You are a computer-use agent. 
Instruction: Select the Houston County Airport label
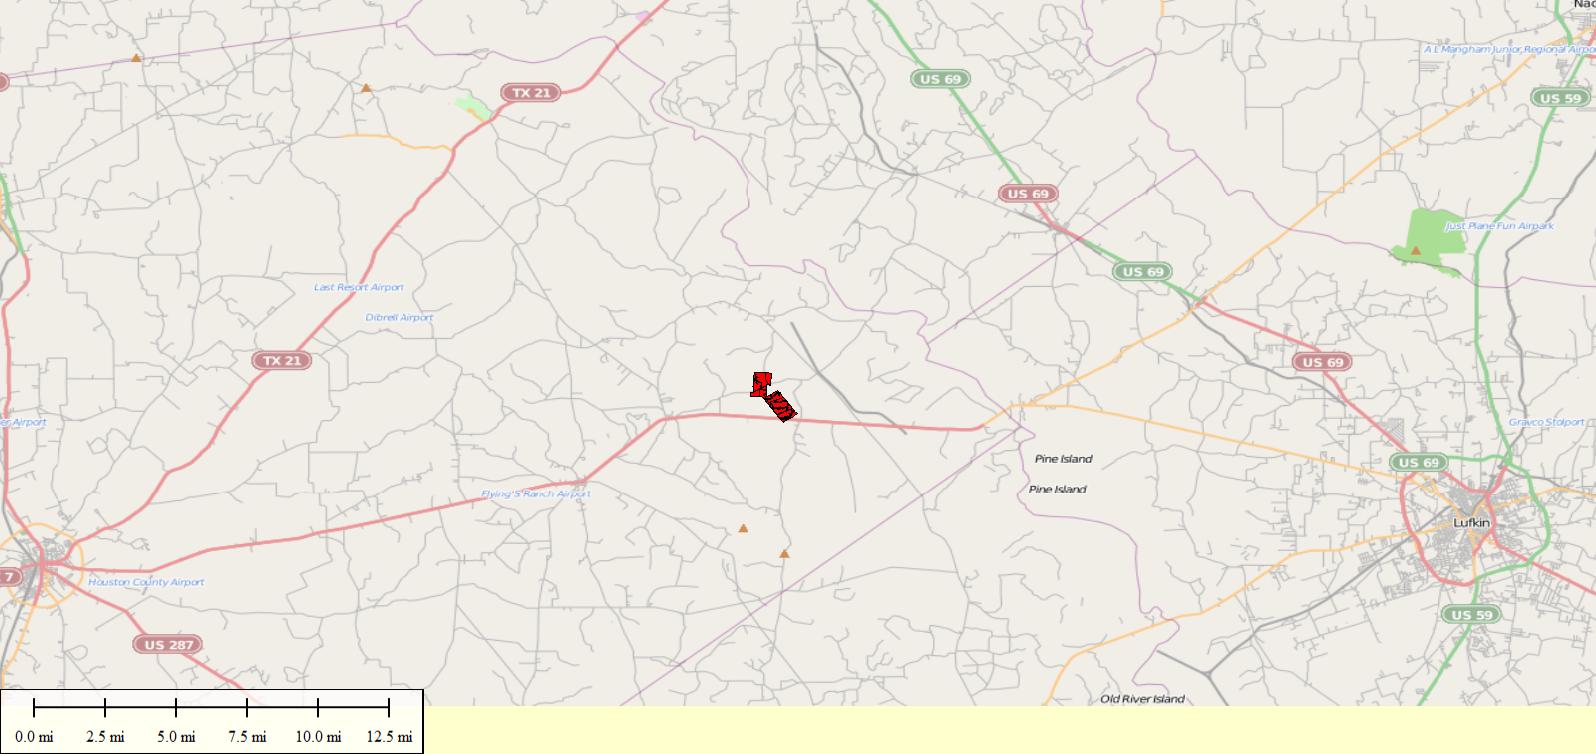tap(146, 582)
